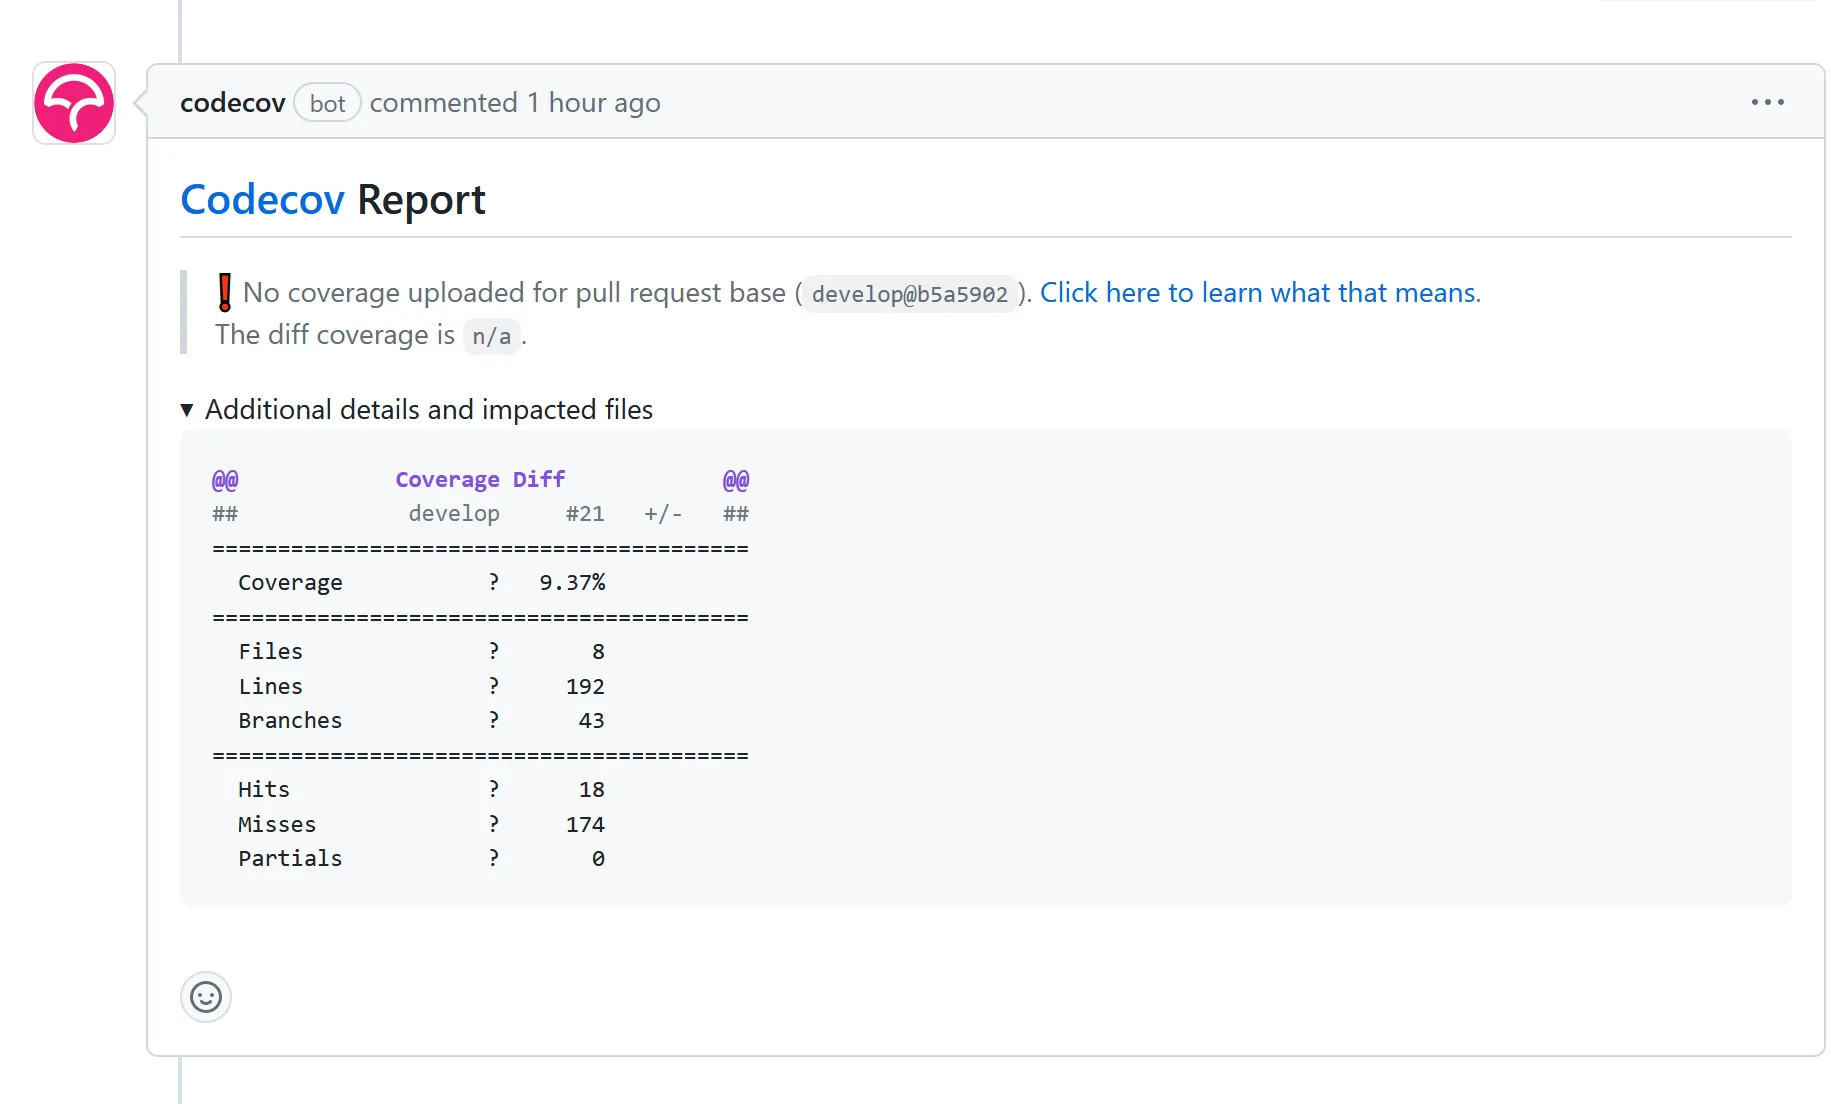Image resolution: width=1831 pixels, height=1104 pixels.
Task: Open the emoji reaction picker
Action: [x=206, y=997]
